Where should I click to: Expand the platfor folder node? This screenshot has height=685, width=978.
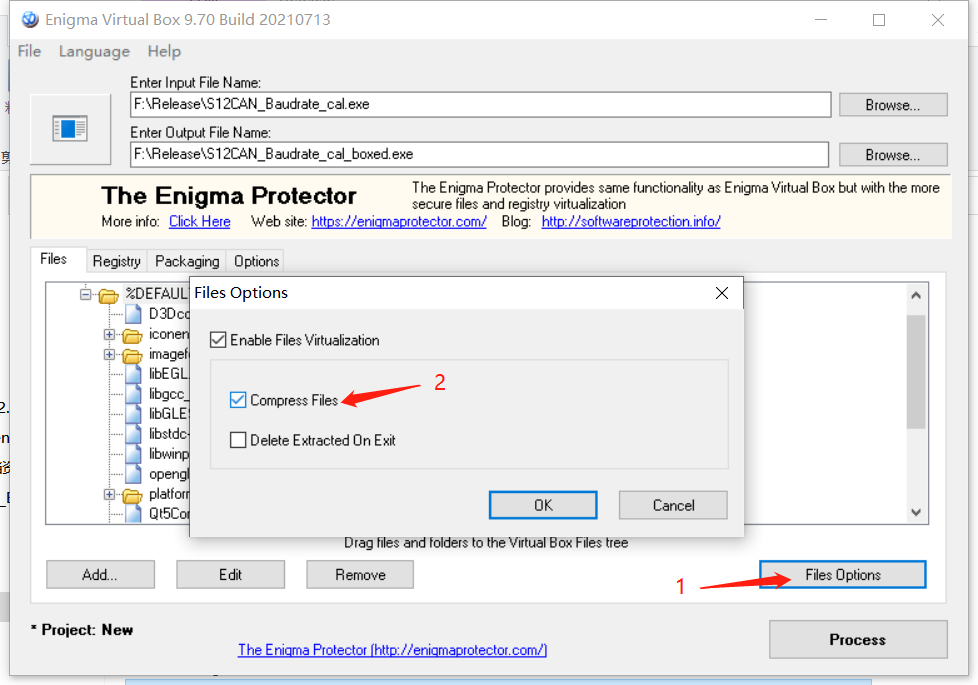109,494
